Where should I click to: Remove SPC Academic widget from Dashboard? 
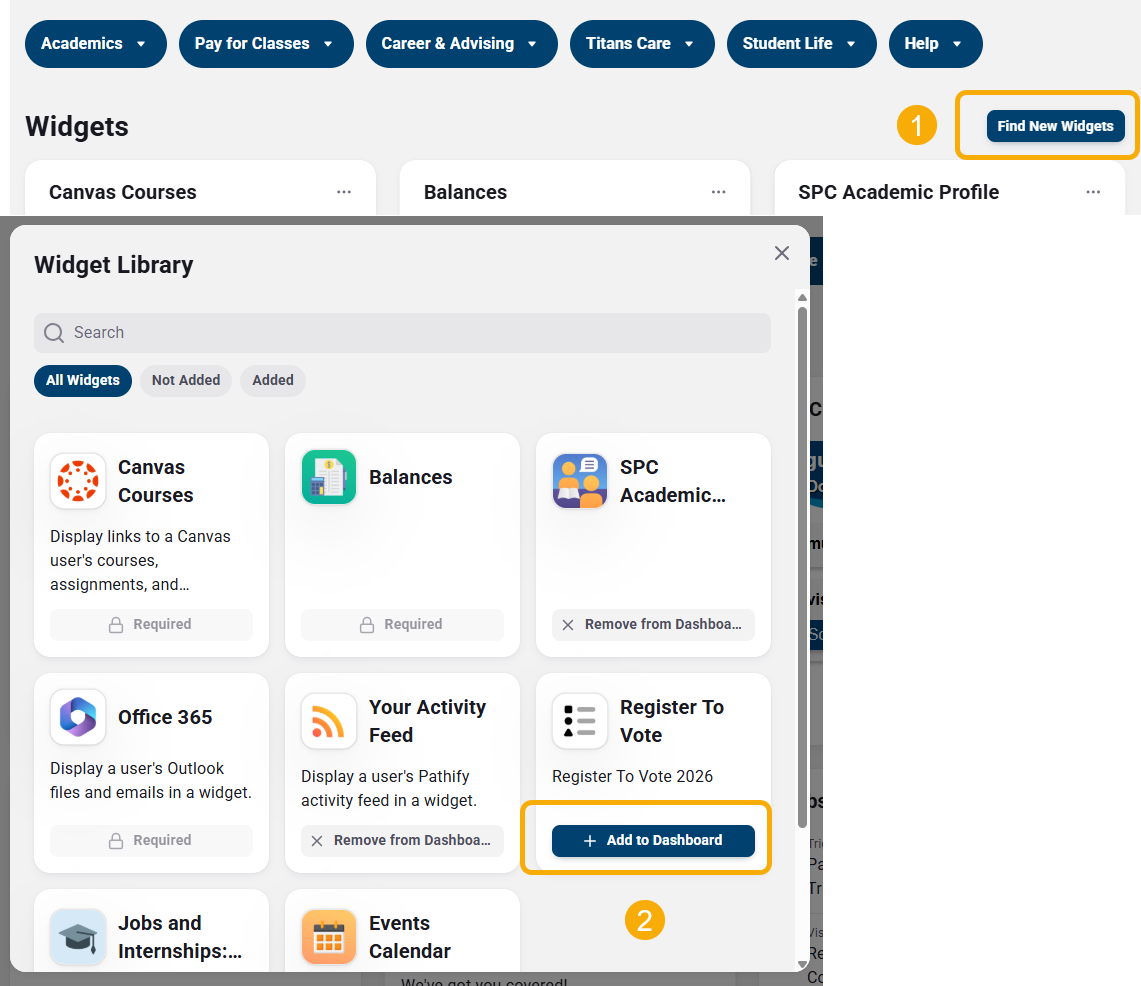pyautogui.click(x=653, y=624)
